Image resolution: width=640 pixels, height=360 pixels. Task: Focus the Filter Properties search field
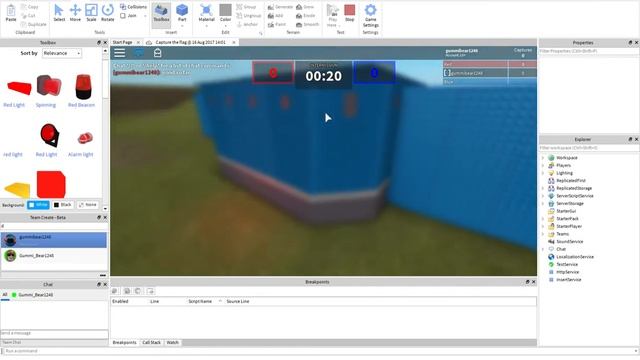tap(588, 51)
